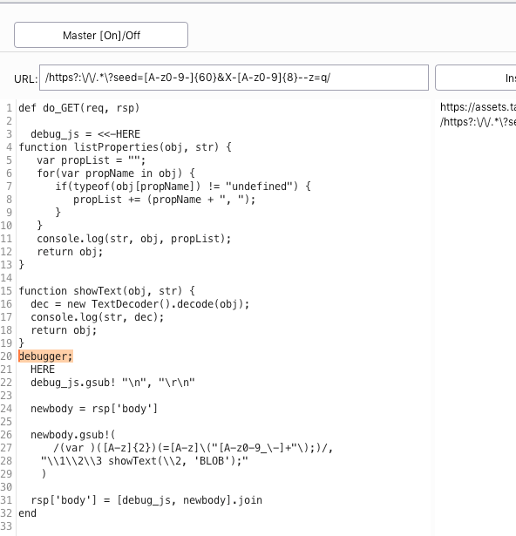This screenshot has height=536, width=516.
Task: Click the 'return obj;' line on line 12
Action: click(70, 252)
